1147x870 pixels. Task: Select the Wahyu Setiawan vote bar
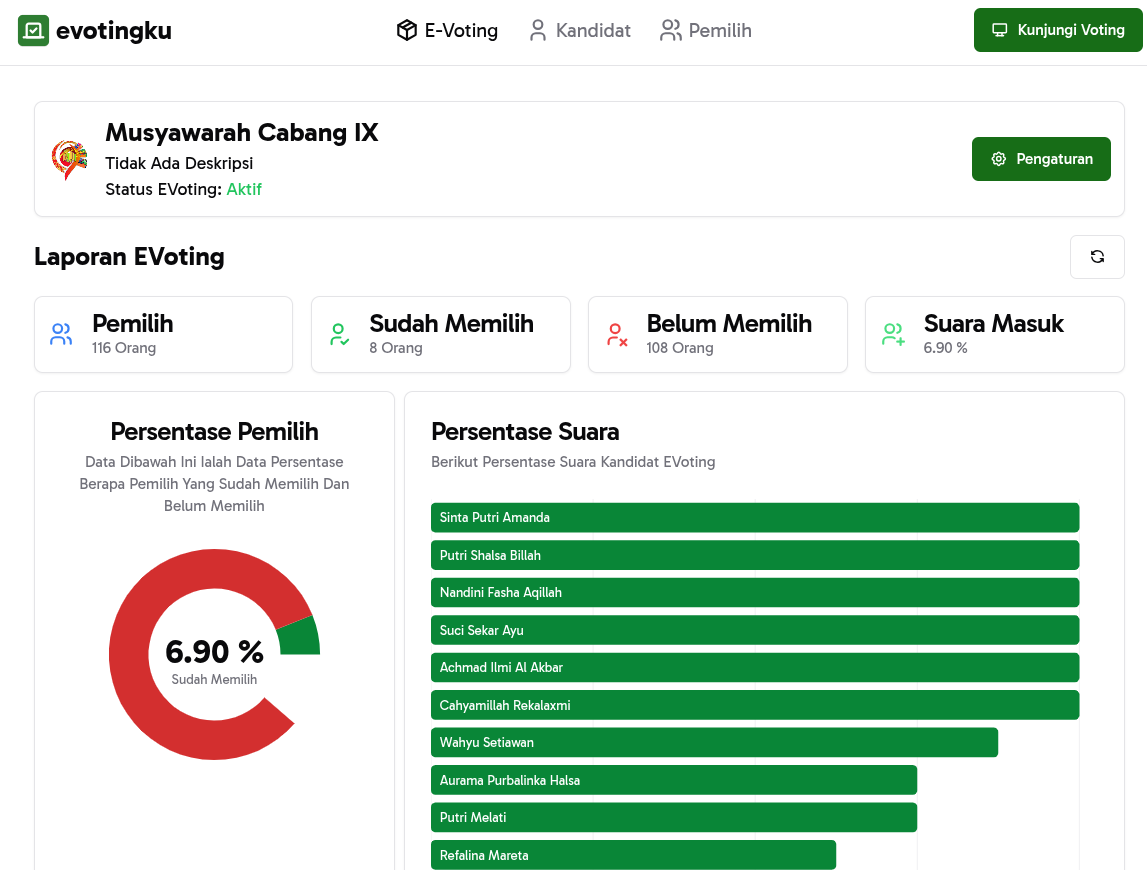pyautogui.click(x=714, y=743)
